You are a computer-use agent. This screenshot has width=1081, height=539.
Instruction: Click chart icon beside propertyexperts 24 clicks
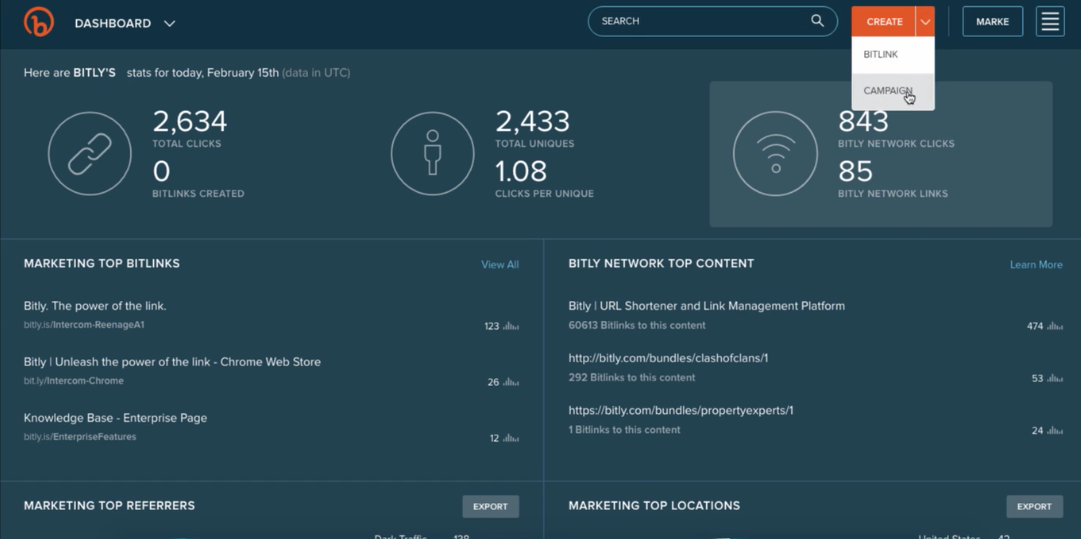coord(1055,431)
